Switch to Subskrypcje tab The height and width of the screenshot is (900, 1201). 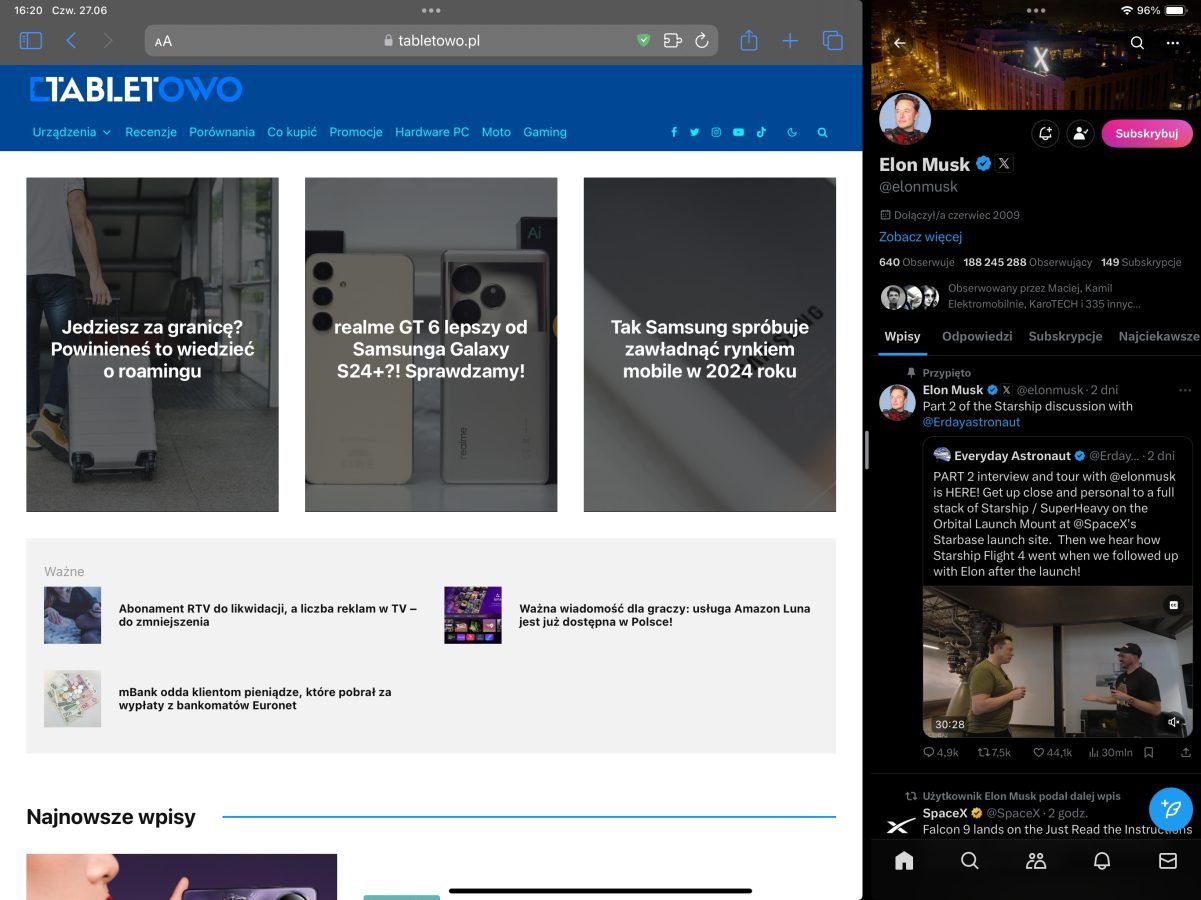(1065, 337)
